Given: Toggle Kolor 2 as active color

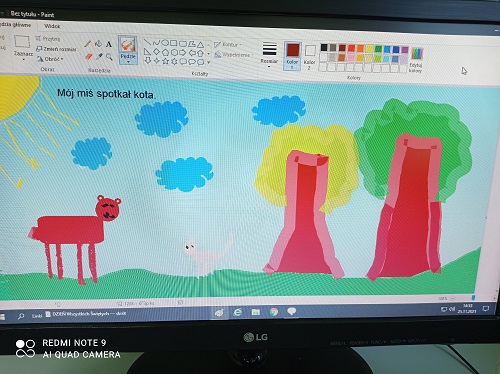Looking at the screenshot, I should point(310,56).
